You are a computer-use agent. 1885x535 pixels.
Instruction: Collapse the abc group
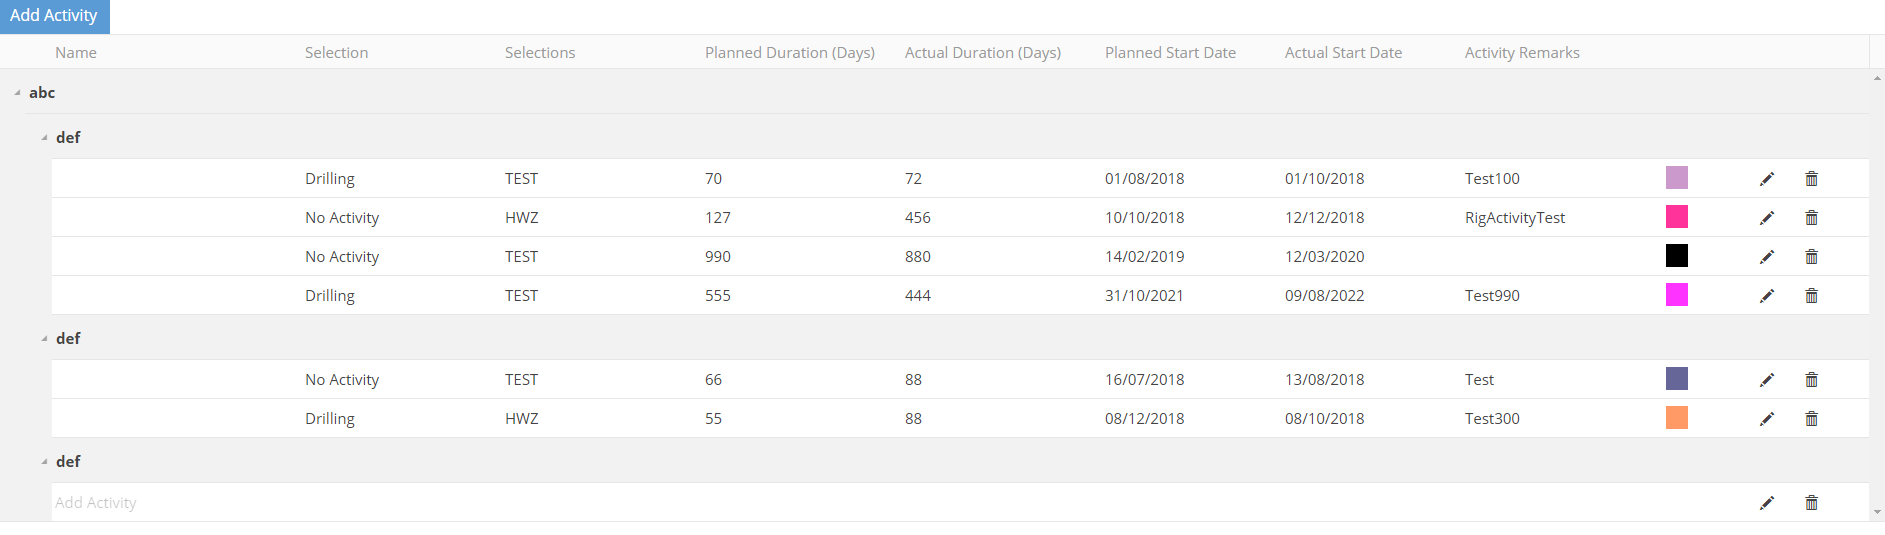pyautogui.click(x=18, y=93)
